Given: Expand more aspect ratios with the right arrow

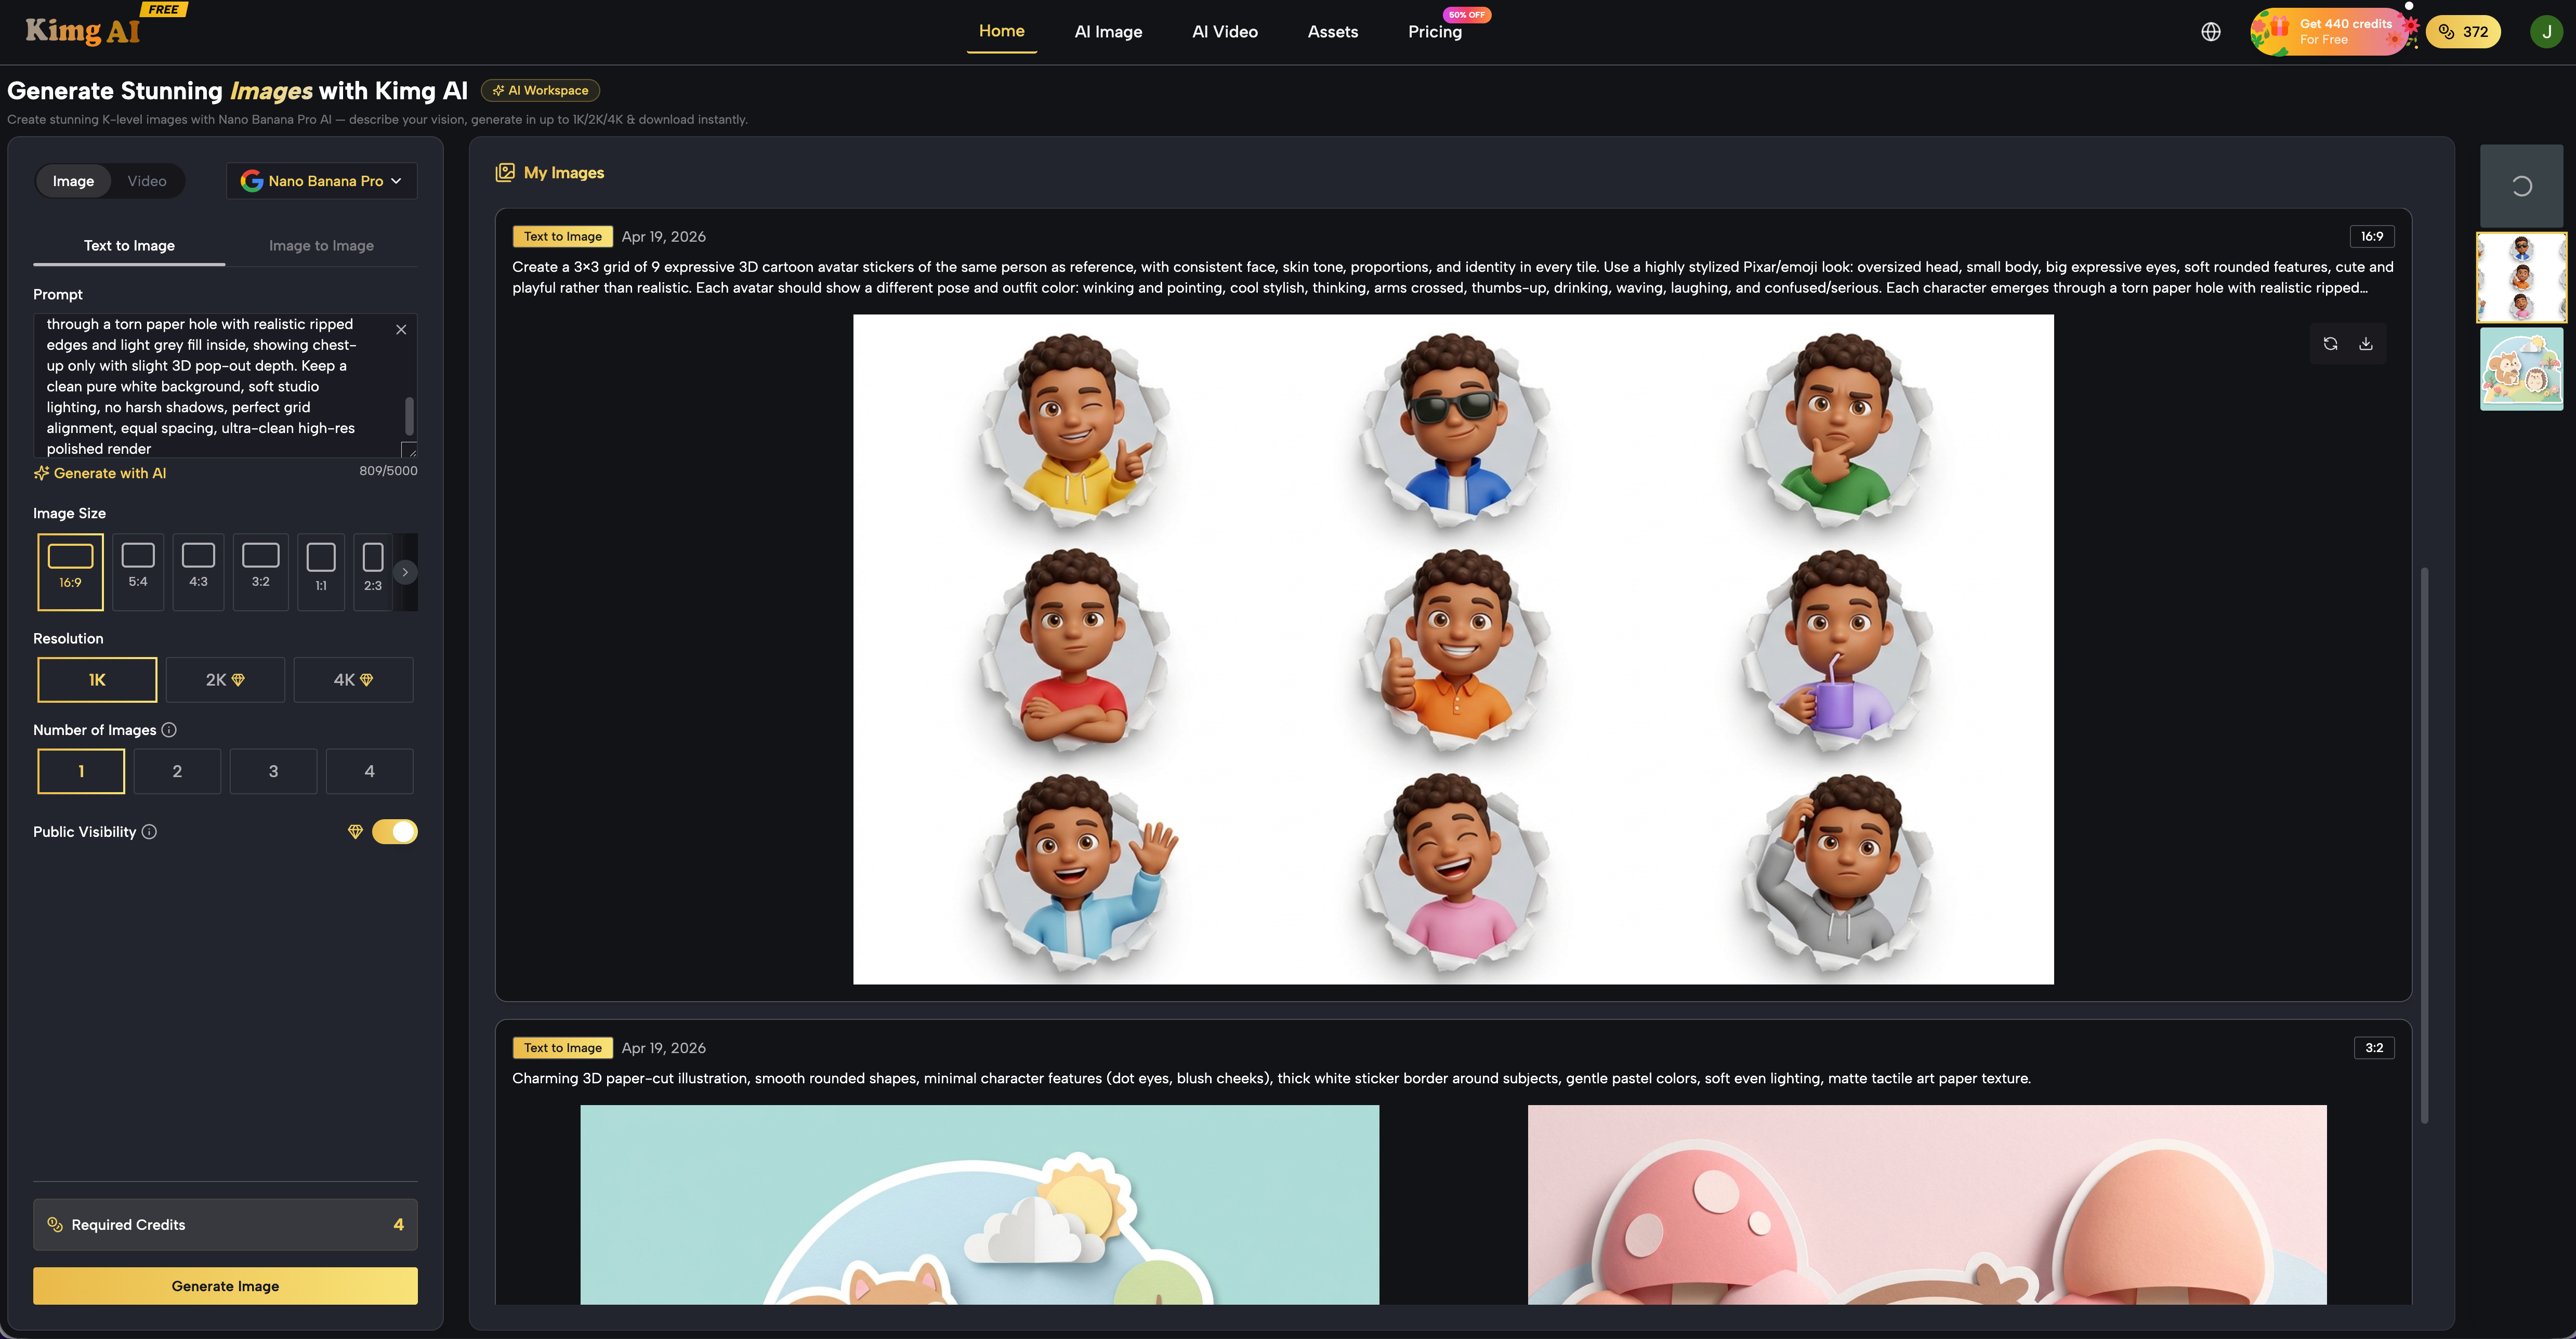Looking at the screenshot, I should [x=405, y=572].
